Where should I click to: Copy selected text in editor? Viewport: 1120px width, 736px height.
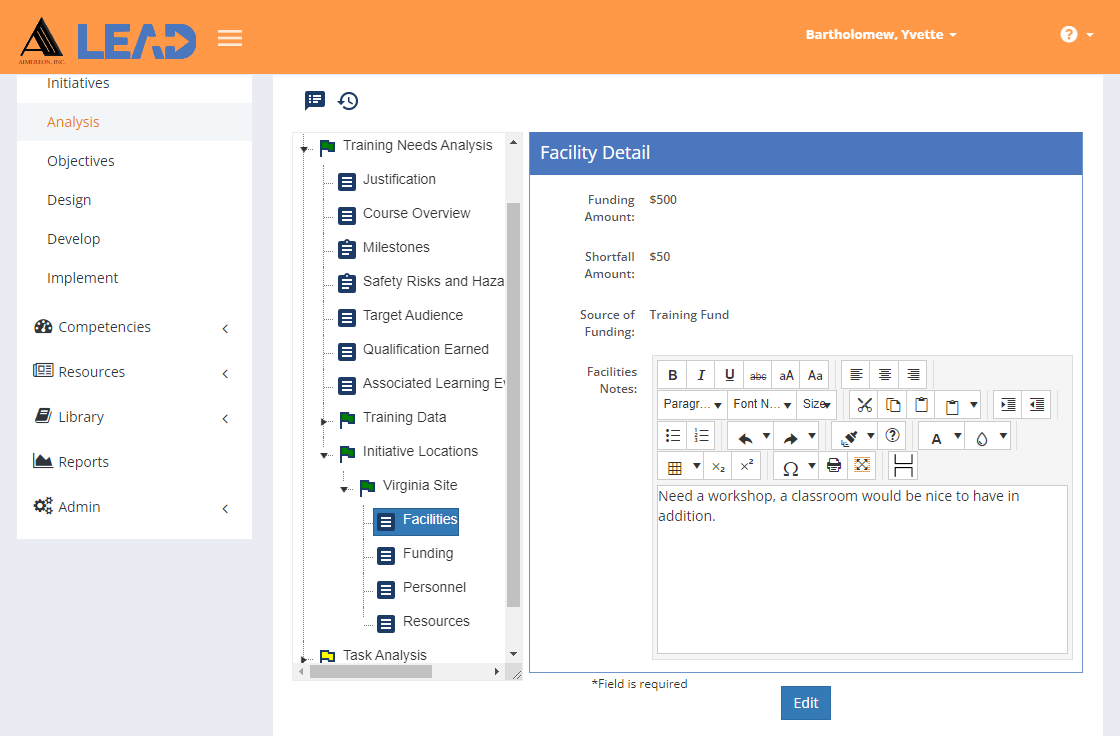tap(893, 405)
